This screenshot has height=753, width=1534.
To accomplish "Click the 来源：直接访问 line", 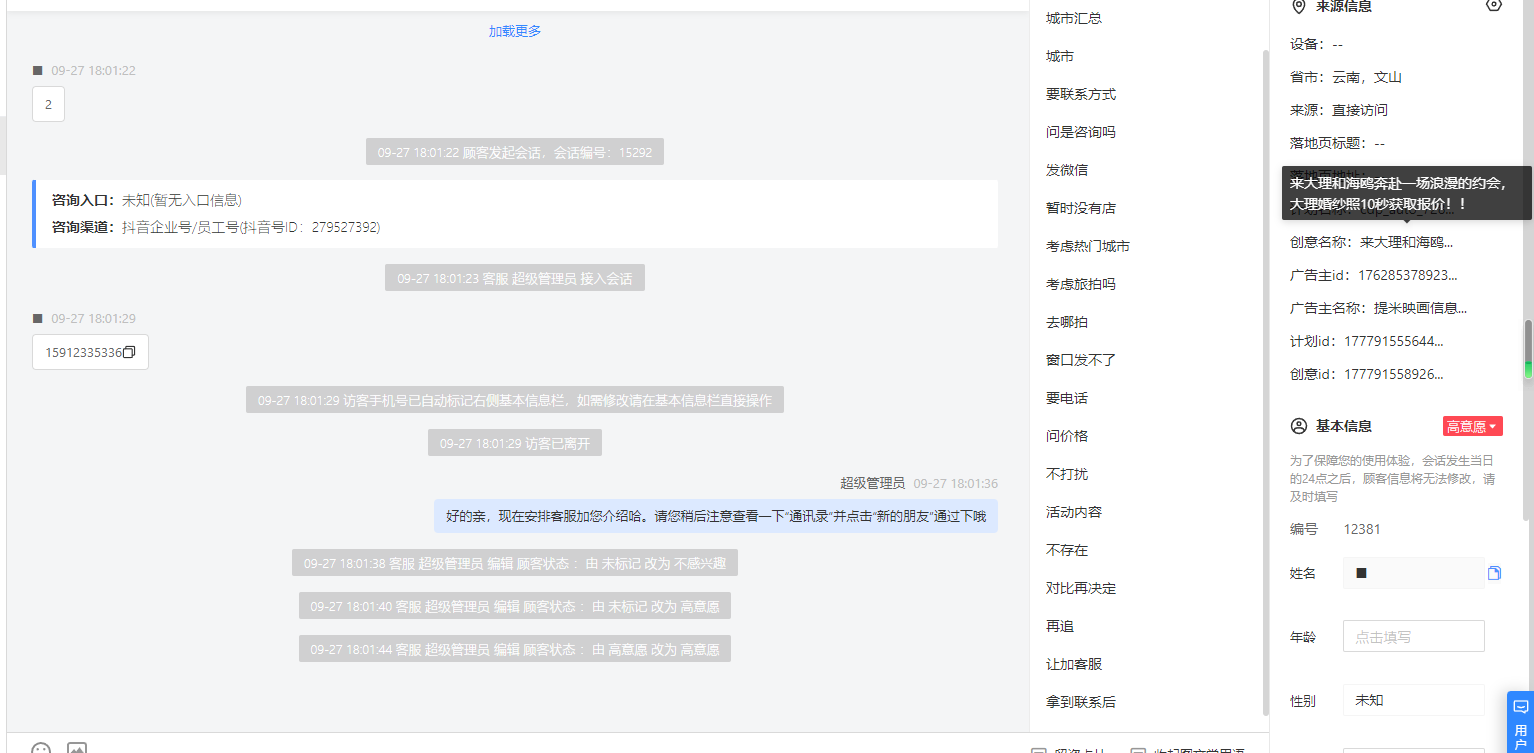I will pos(1339,110).
